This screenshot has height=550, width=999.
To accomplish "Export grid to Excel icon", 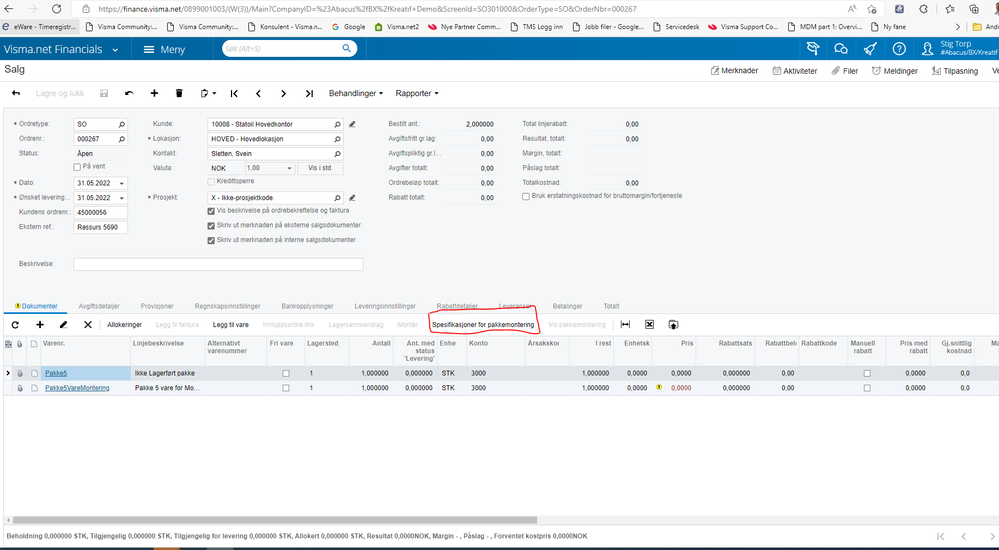I will (649, 324).
